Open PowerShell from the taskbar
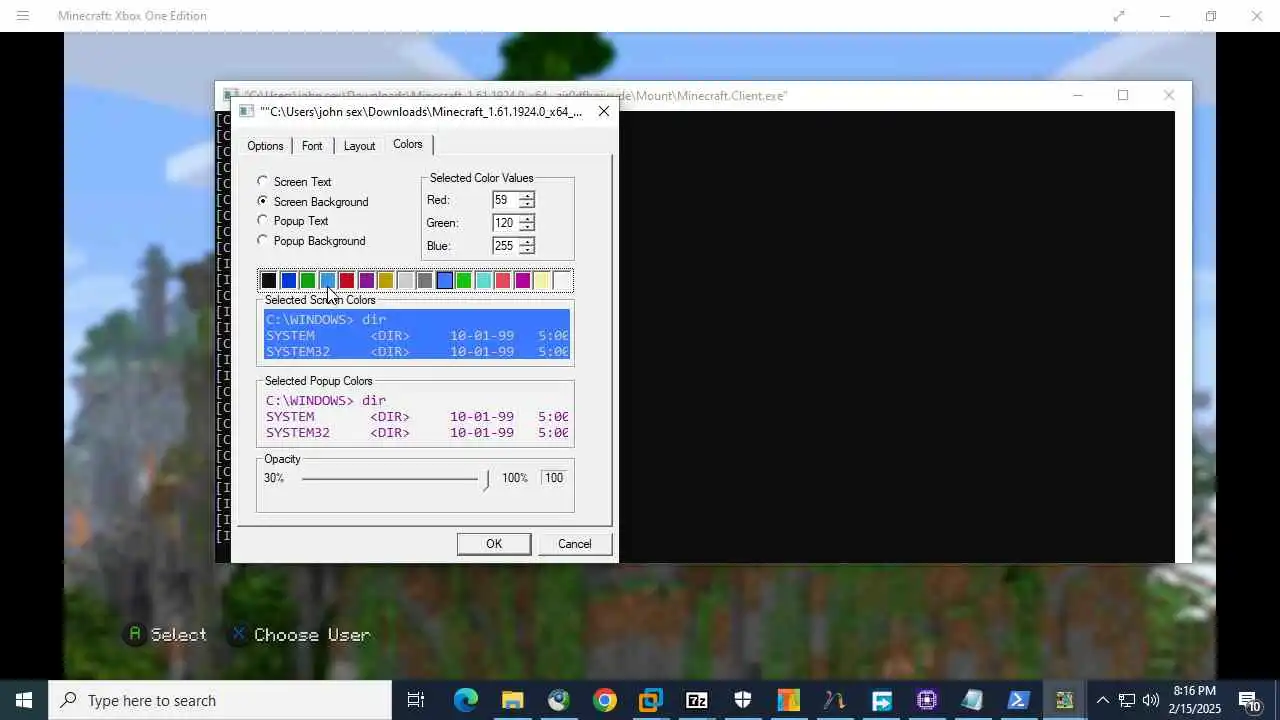The height and width of the screenshot is (720, 1280). point(1018,700)
